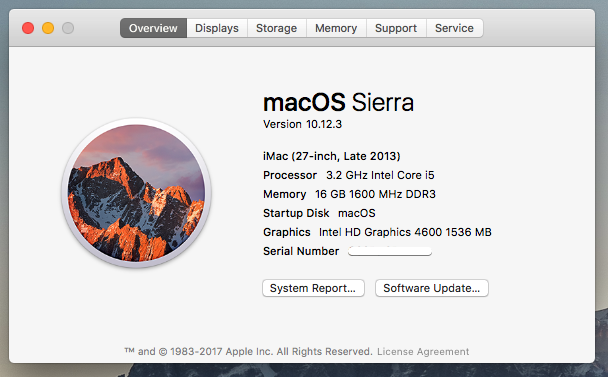
Task: Open the License Agreement link
Action: click(x=423, y=351)
